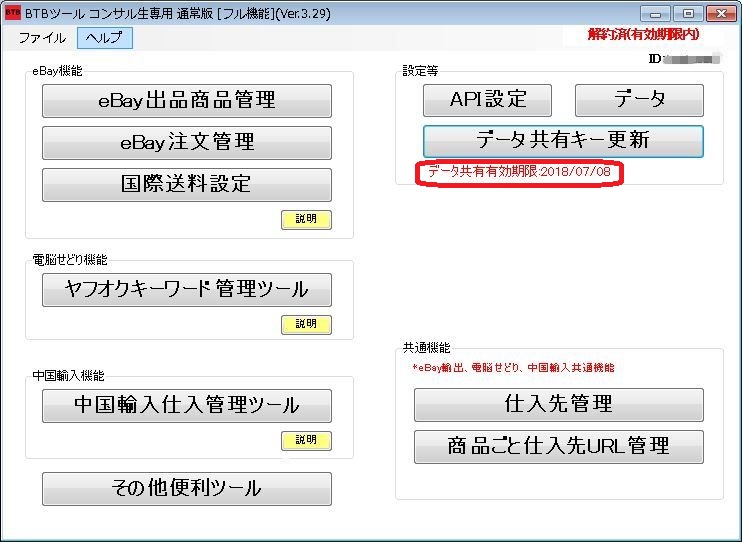Open 商品ごと仕入先URL管理
The image size is (742, 542).
(x=559, y=446)
